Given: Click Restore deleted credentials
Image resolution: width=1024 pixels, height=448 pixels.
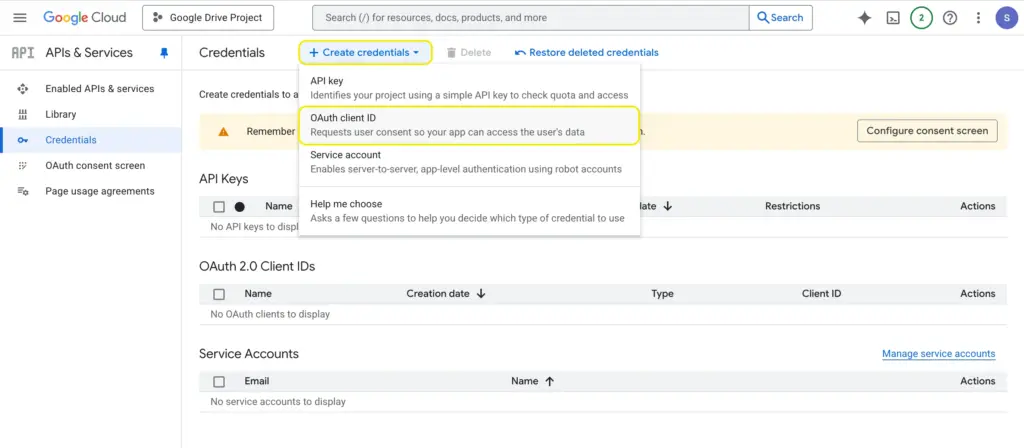Looking at the screenshot, I should (586, 52).
